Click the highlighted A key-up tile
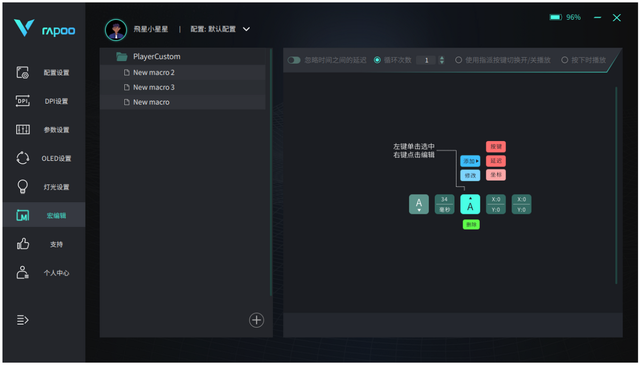This screenshot has width=640, height=365. click(x=470, y=204)
